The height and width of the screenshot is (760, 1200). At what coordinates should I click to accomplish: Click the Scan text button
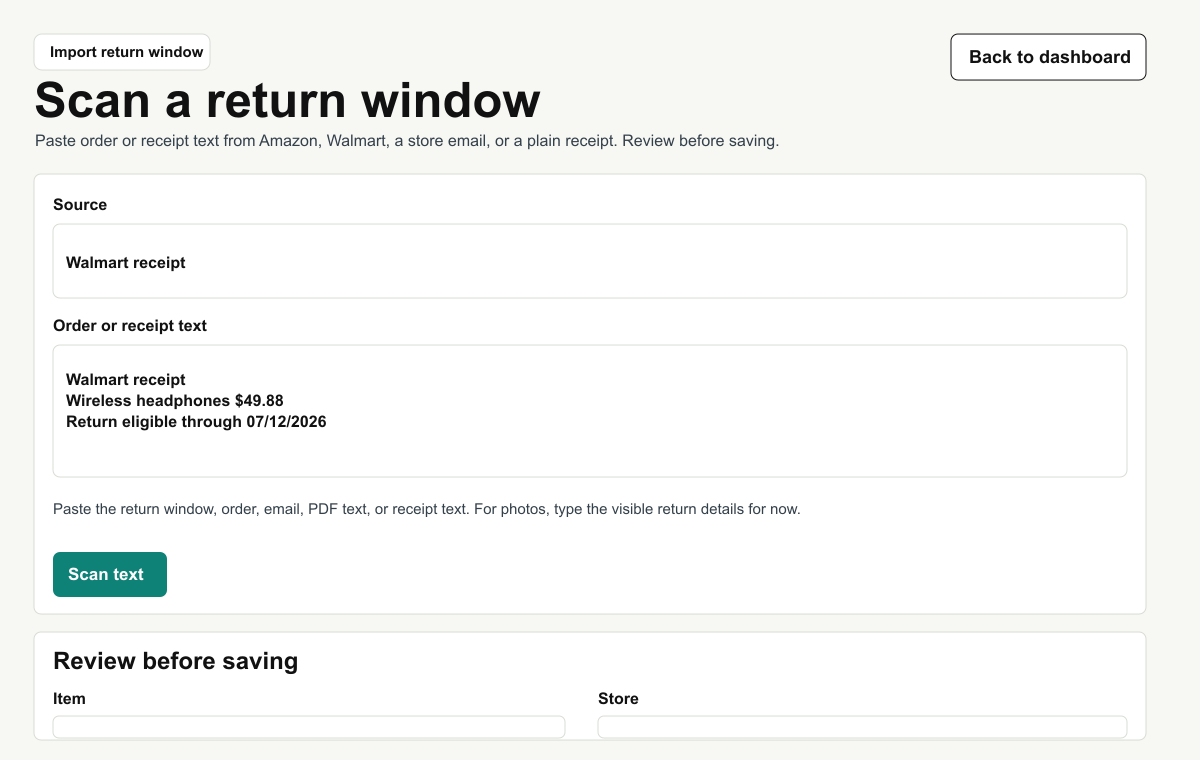(110, 574)
